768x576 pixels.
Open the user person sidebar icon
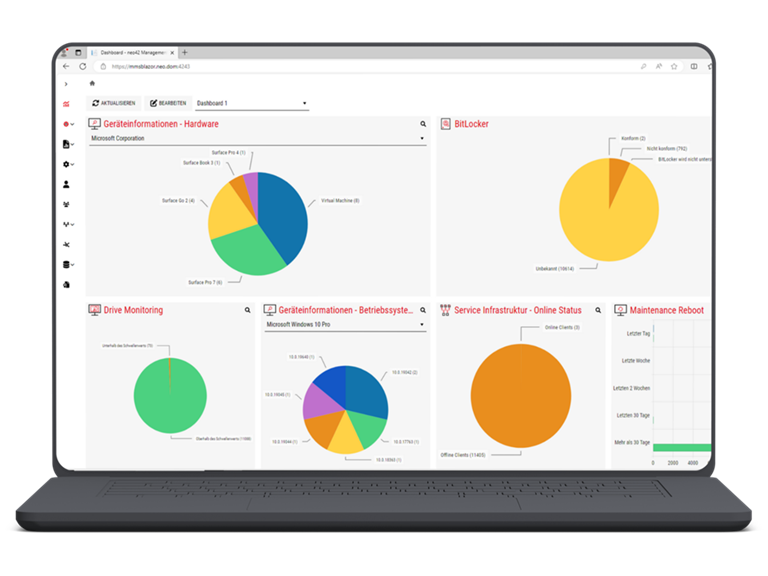click(x=66, y=184)
